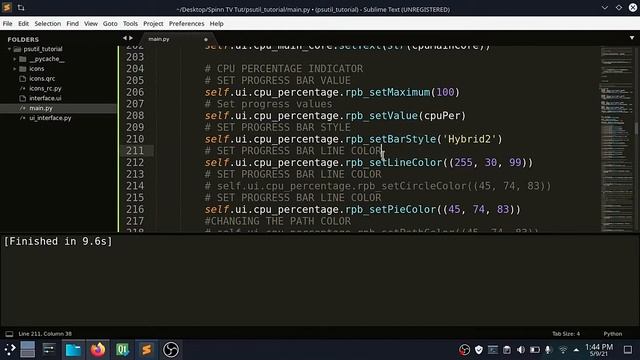Click the __pycache__ folder icon
The height and width of the screenshot is (360, 640).
[23, 59]
